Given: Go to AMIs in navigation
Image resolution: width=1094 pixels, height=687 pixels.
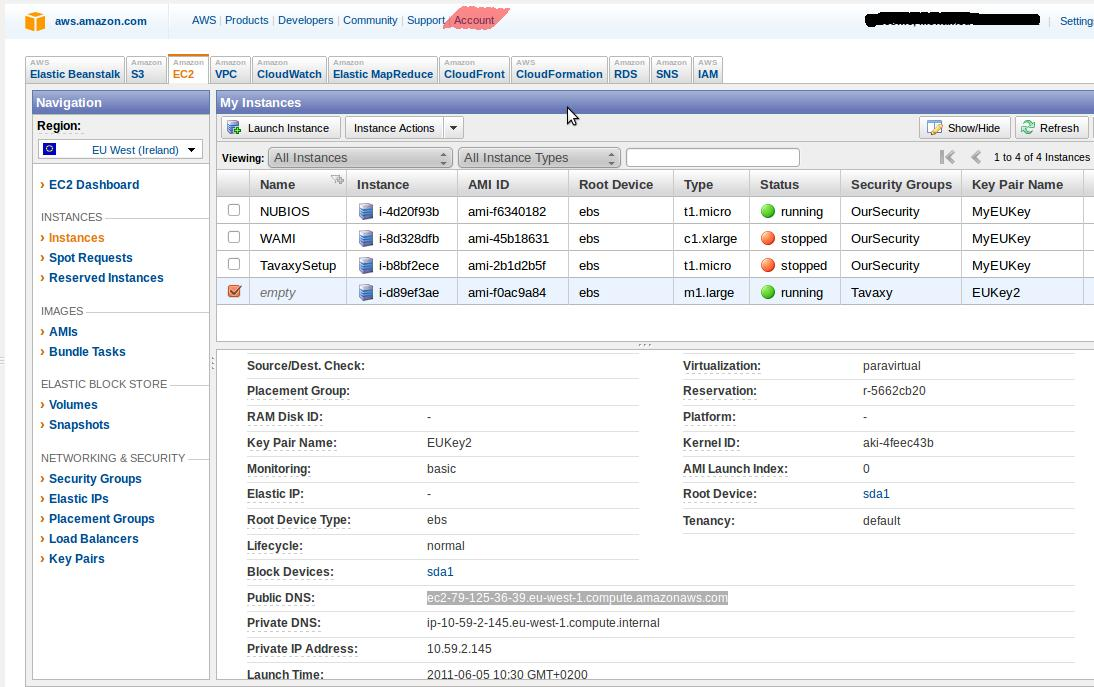Looking at the screenshot, I should point(63,332).
